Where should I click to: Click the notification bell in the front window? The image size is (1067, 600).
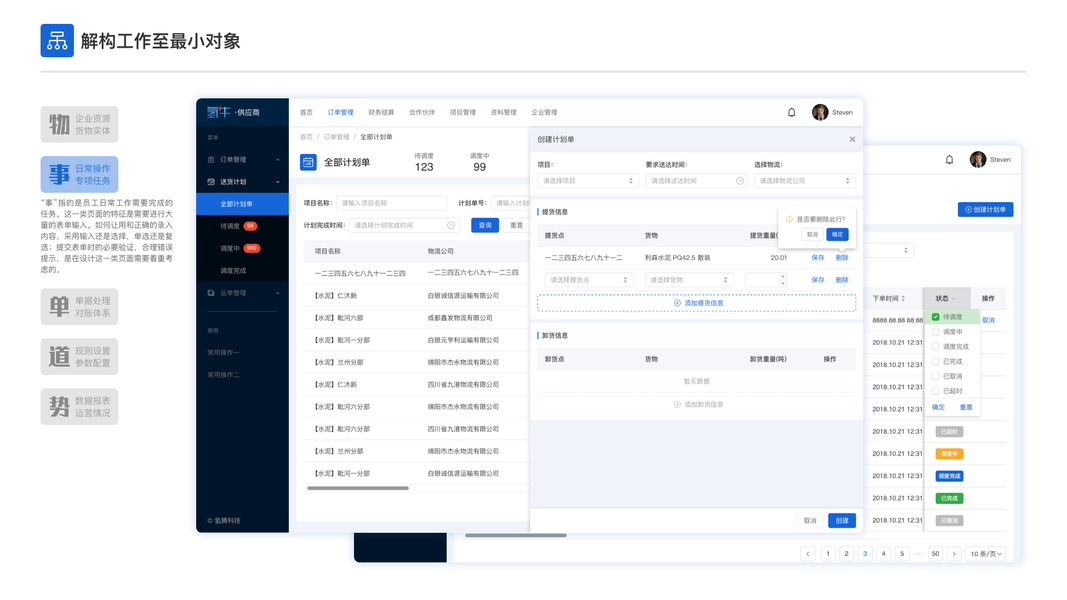pos(791,112)
